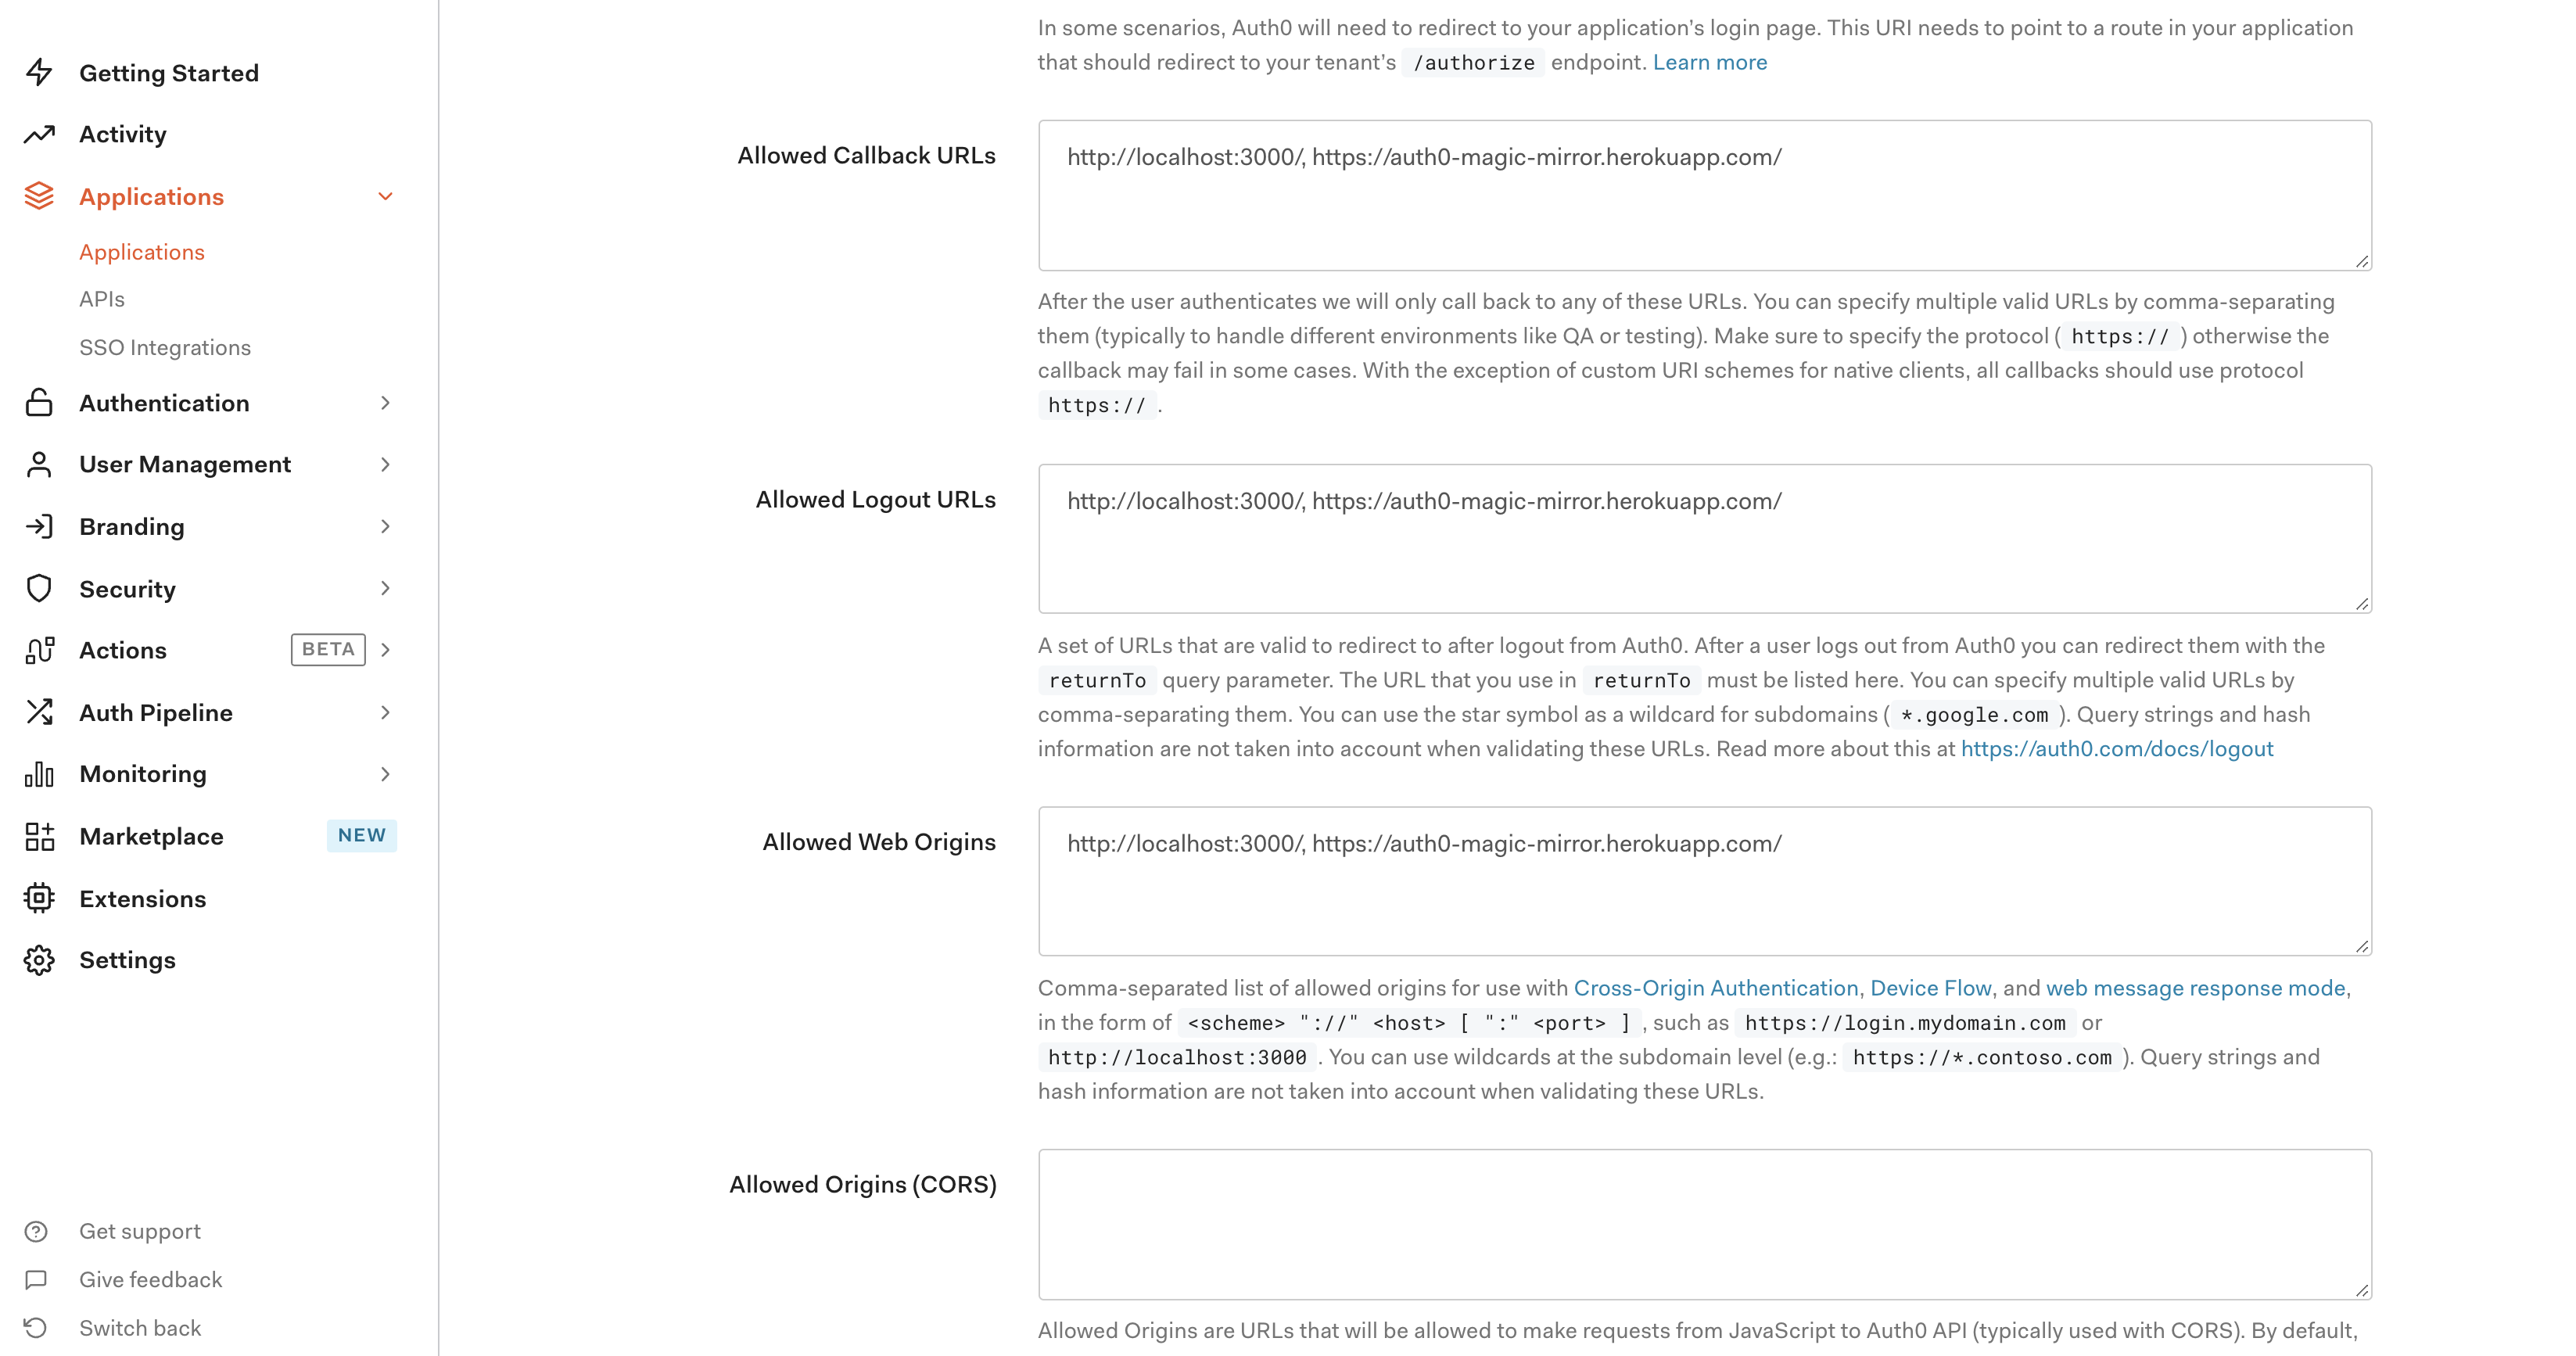The height and width of the screenshot is (1356, 2576).
Task: Click the Auth0 logout docs link
Action: [x=2118, y=748]
